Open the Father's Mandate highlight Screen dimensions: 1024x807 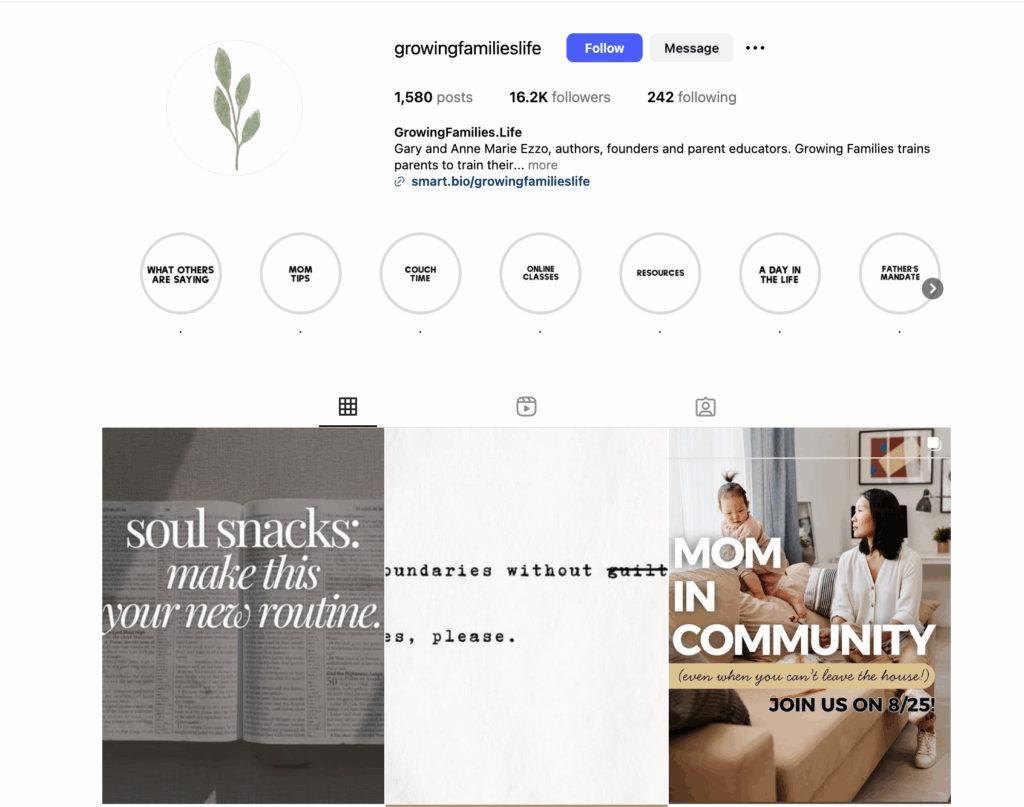[x=900, y=273]
